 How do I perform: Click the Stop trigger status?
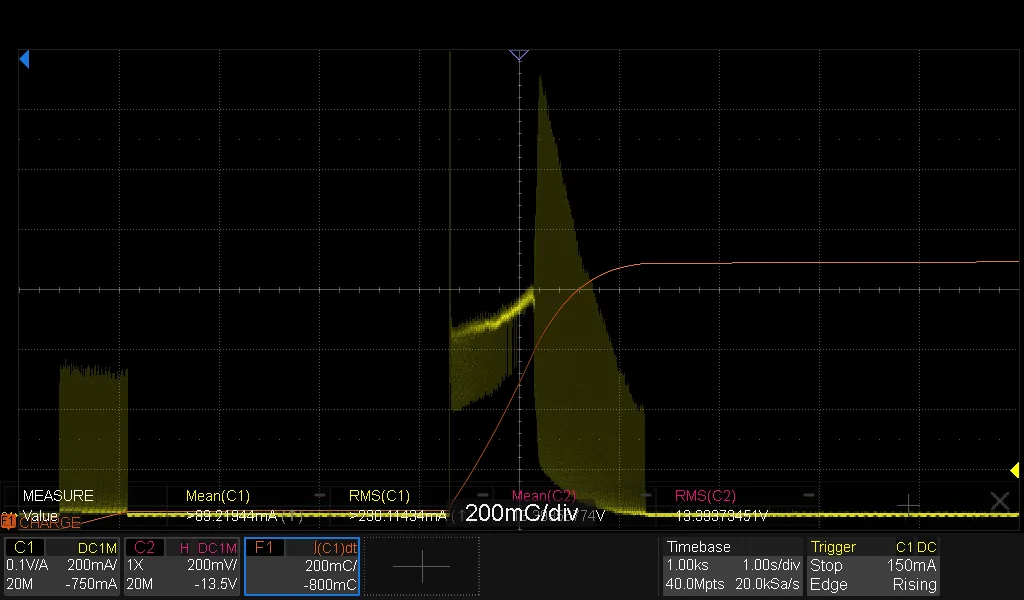[826, 565]
